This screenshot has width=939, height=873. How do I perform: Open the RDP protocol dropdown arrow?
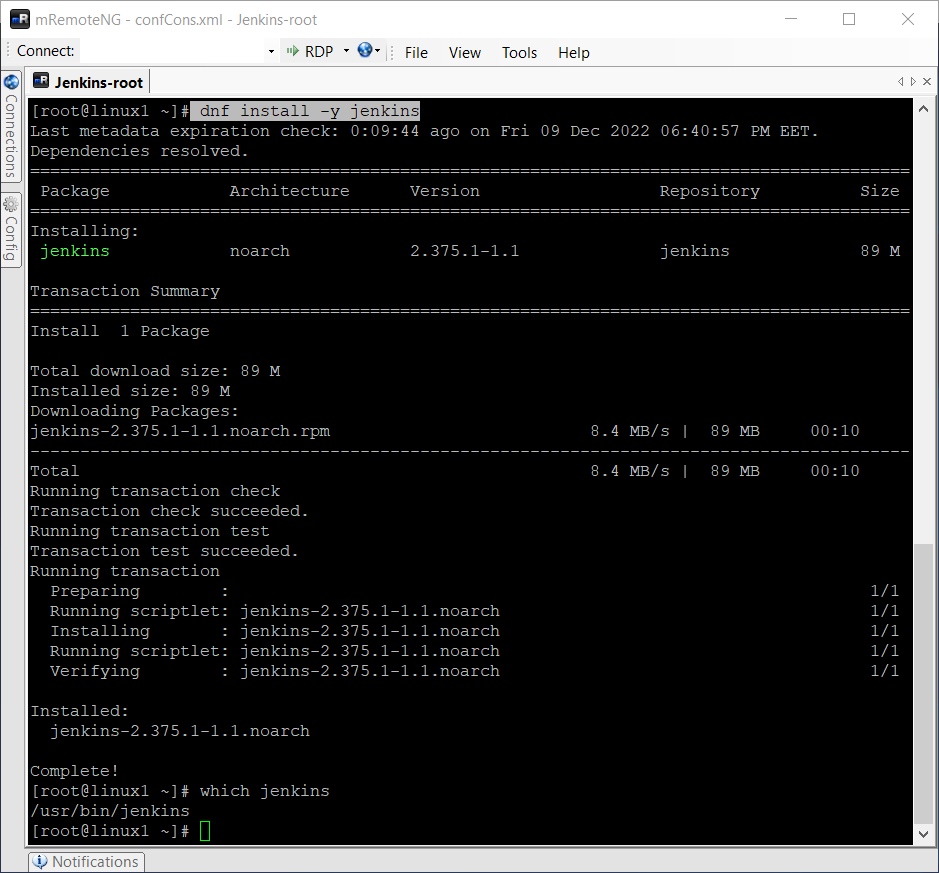pyautogui.click(x=346, y=51)
